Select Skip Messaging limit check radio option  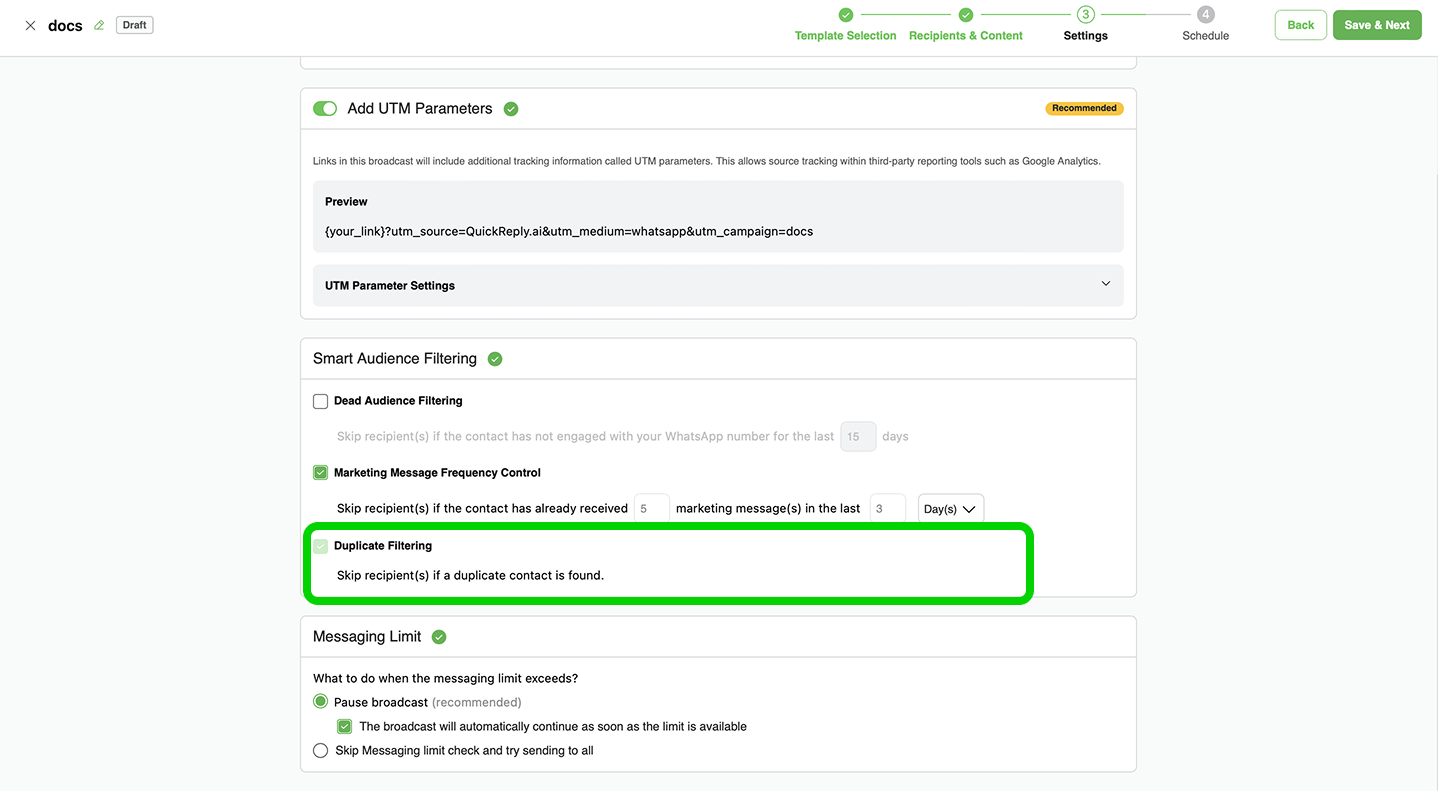coord(321,751)
